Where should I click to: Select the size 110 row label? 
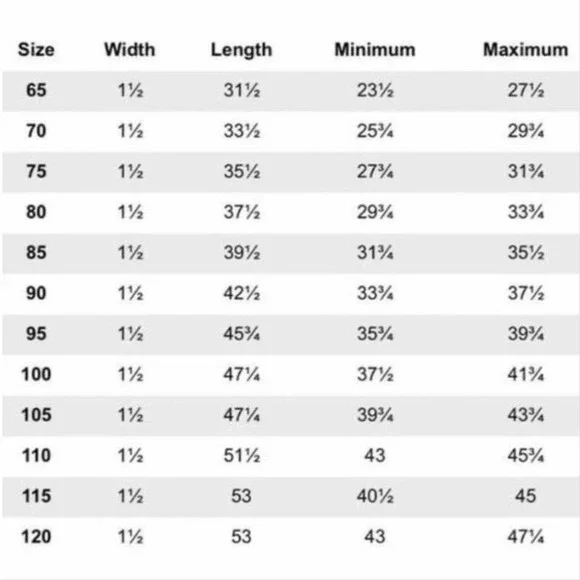36,455
